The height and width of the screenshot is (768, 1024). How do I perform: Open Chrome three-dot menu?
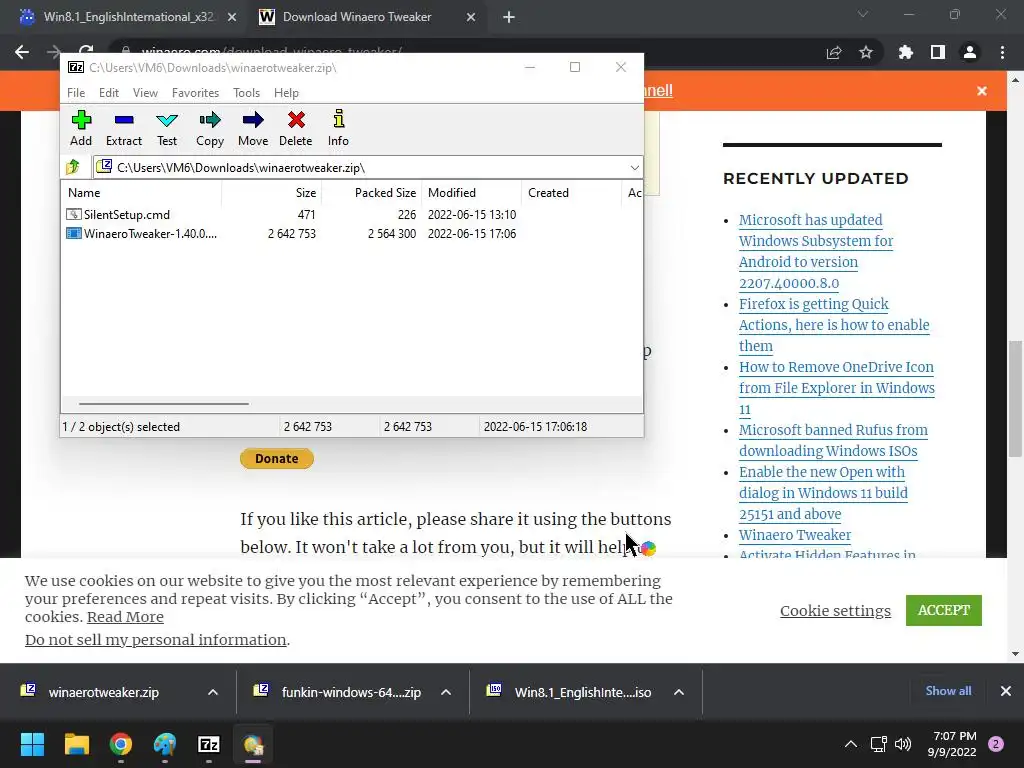pyautogui.click(x=1002, y=52)
